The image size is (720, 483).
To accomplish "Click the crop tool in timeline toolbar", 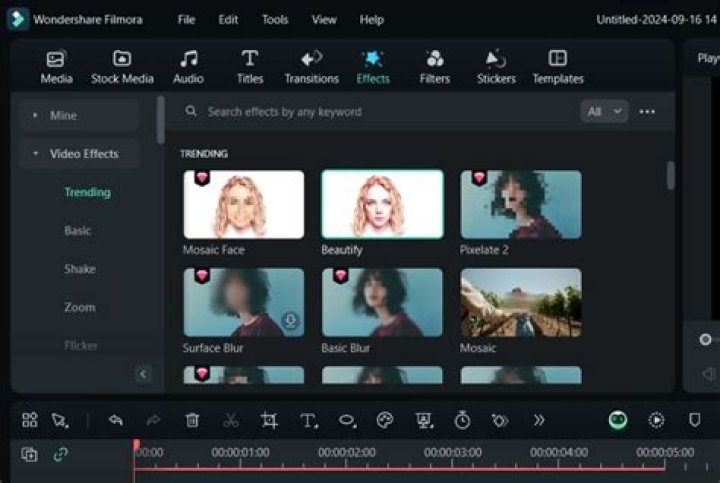I will [269, 420].
